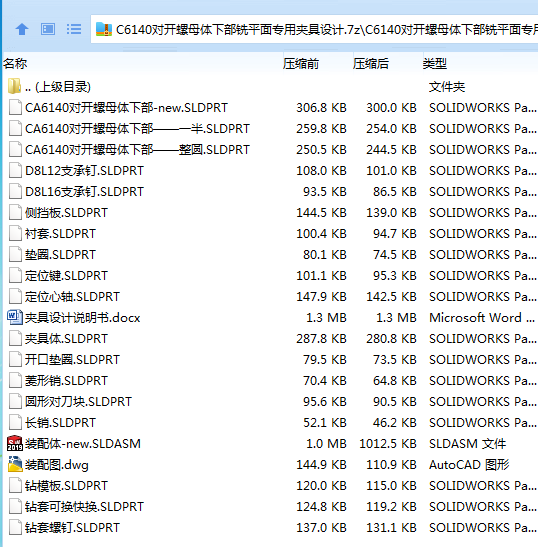Go up one level with blue arrow
Viewport: 538px width, 547px height.
coord(22,29)
